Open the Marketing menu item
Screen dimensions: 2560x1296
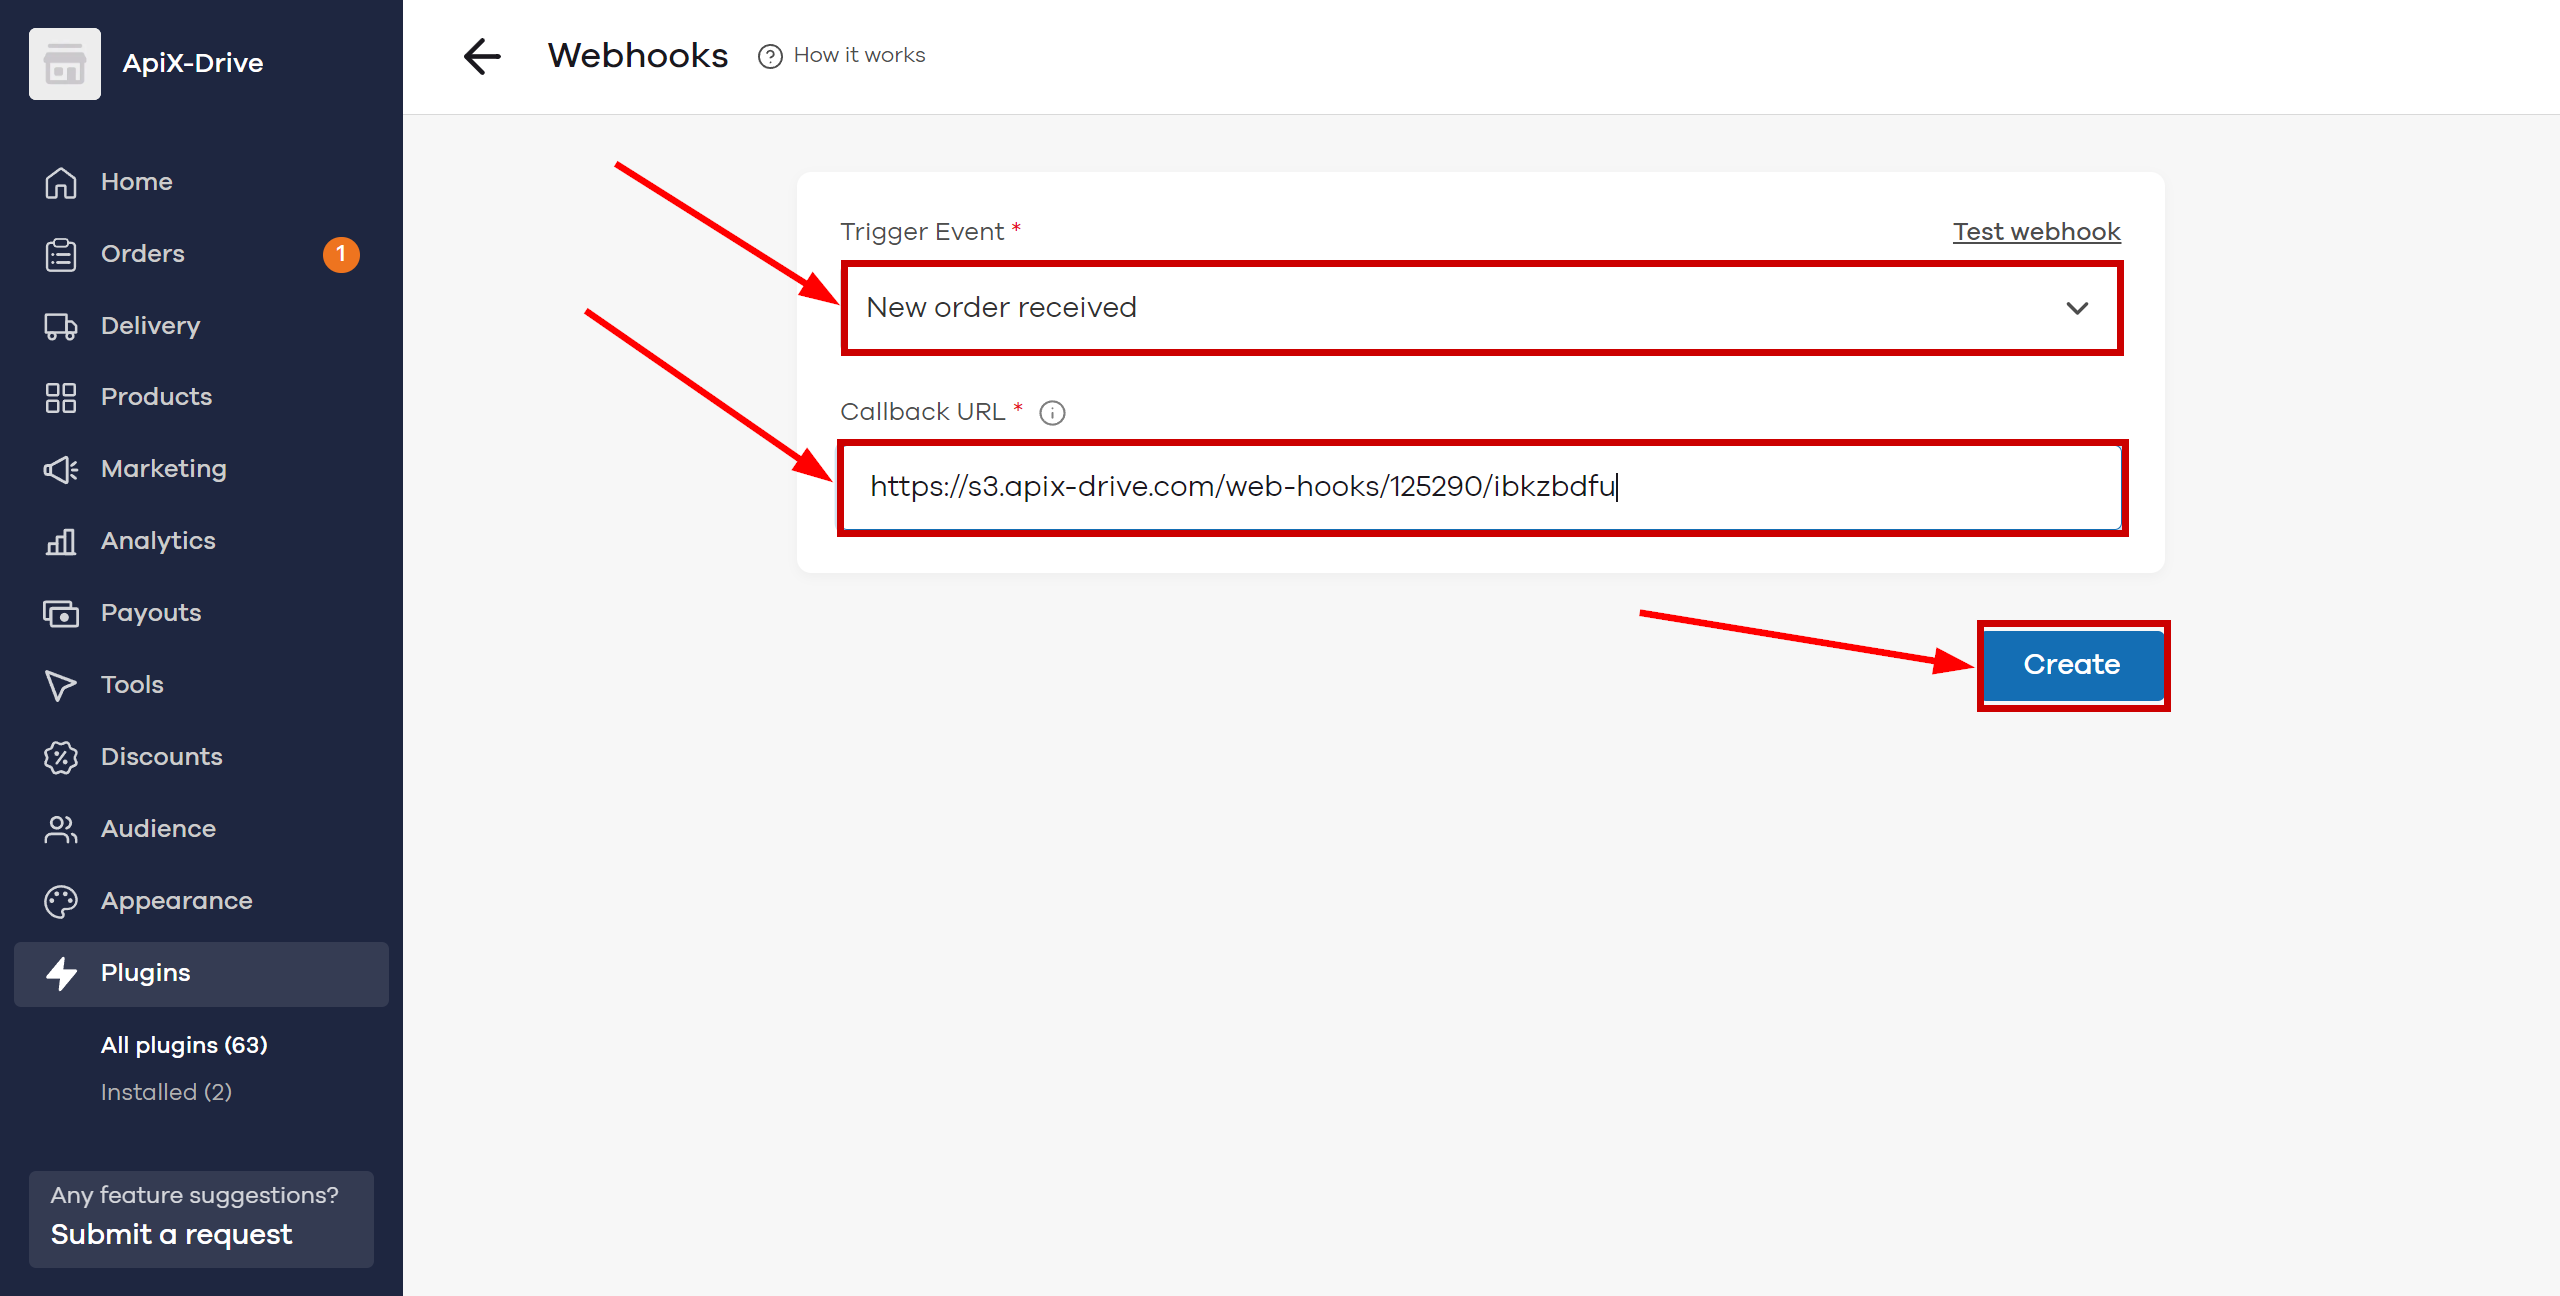[x=201, y=469]
